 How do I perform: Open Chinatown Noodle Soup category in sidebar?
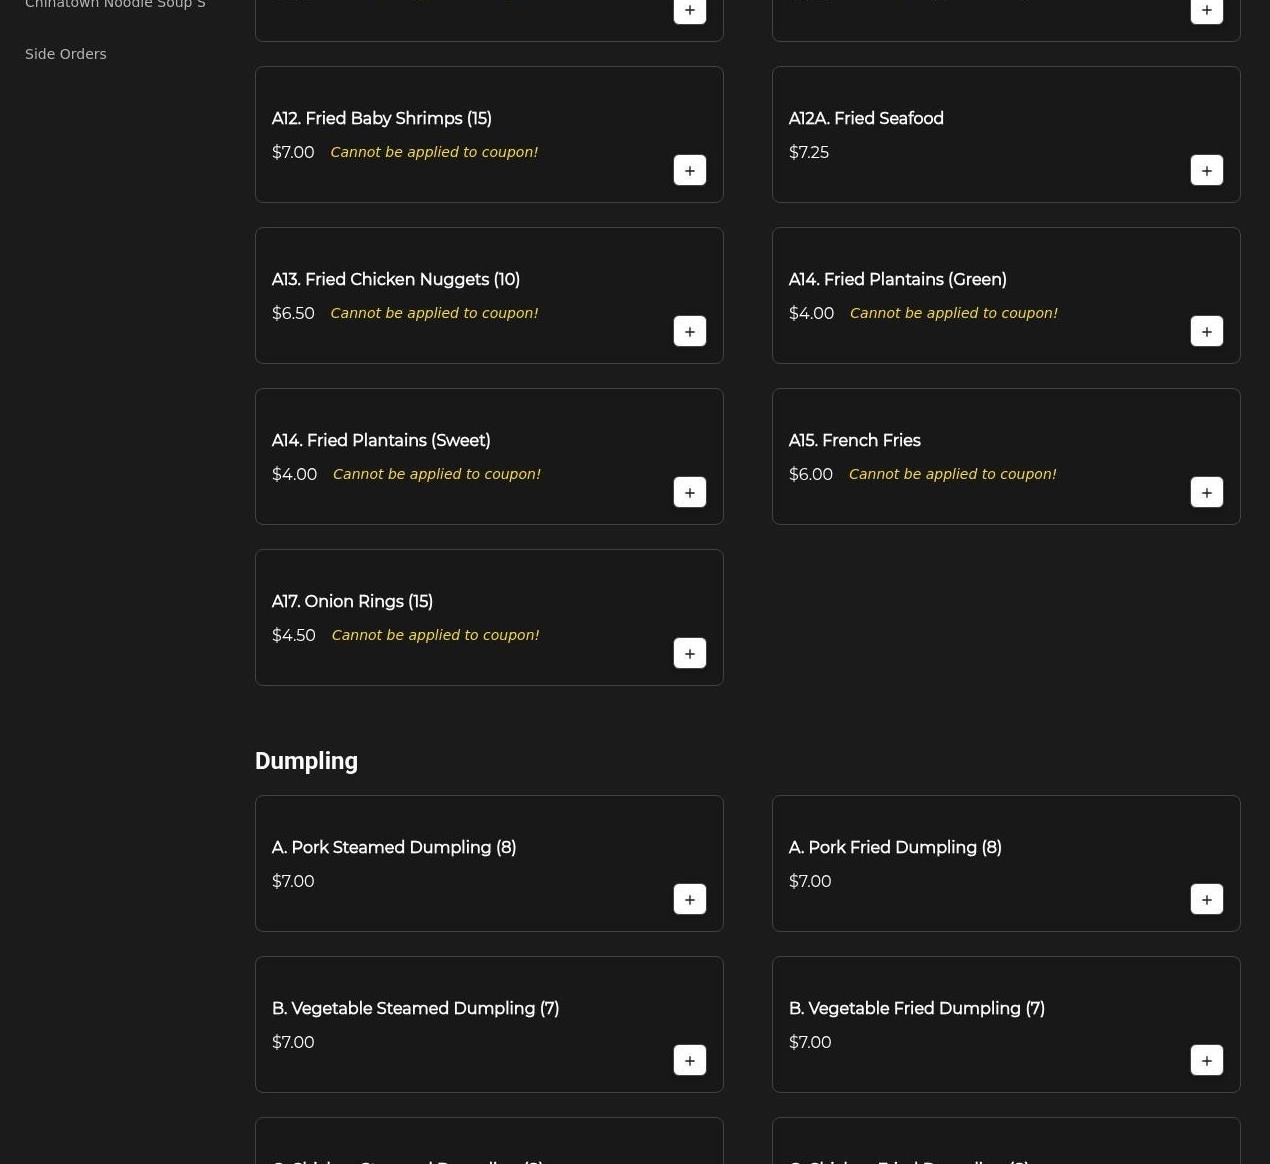(115, 4)
